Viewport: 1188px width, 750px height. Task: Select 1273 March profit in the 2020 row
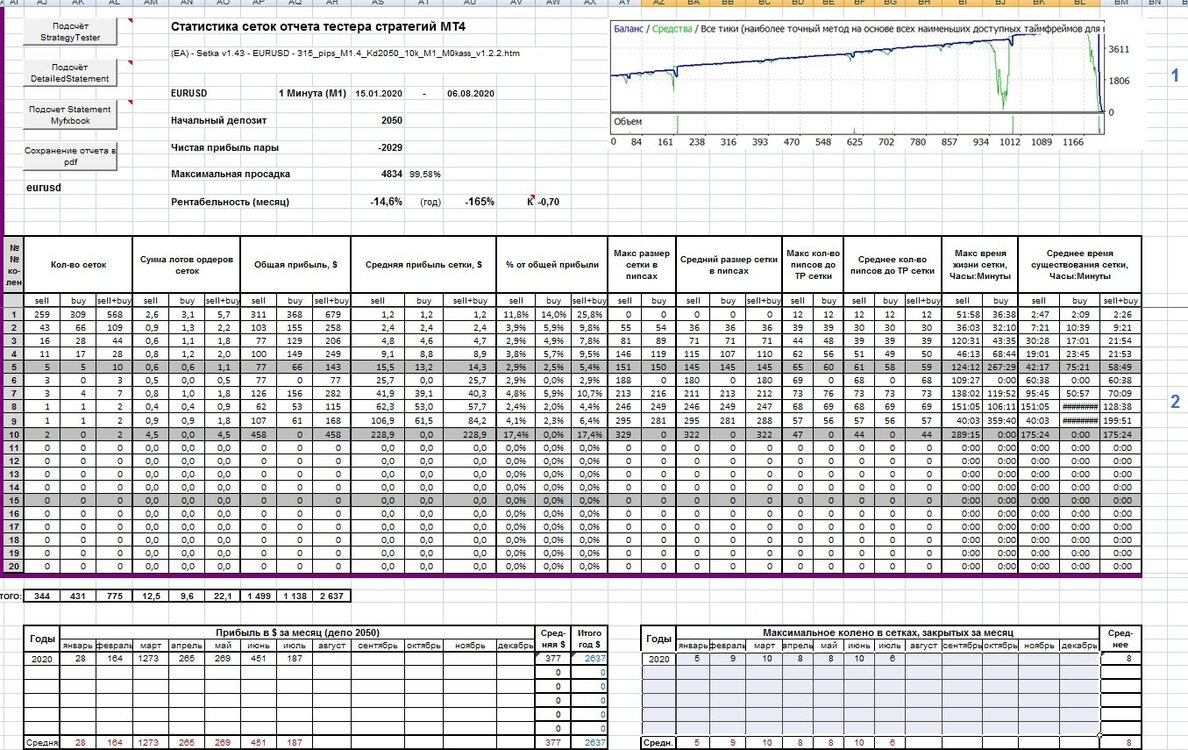[150, 658]
